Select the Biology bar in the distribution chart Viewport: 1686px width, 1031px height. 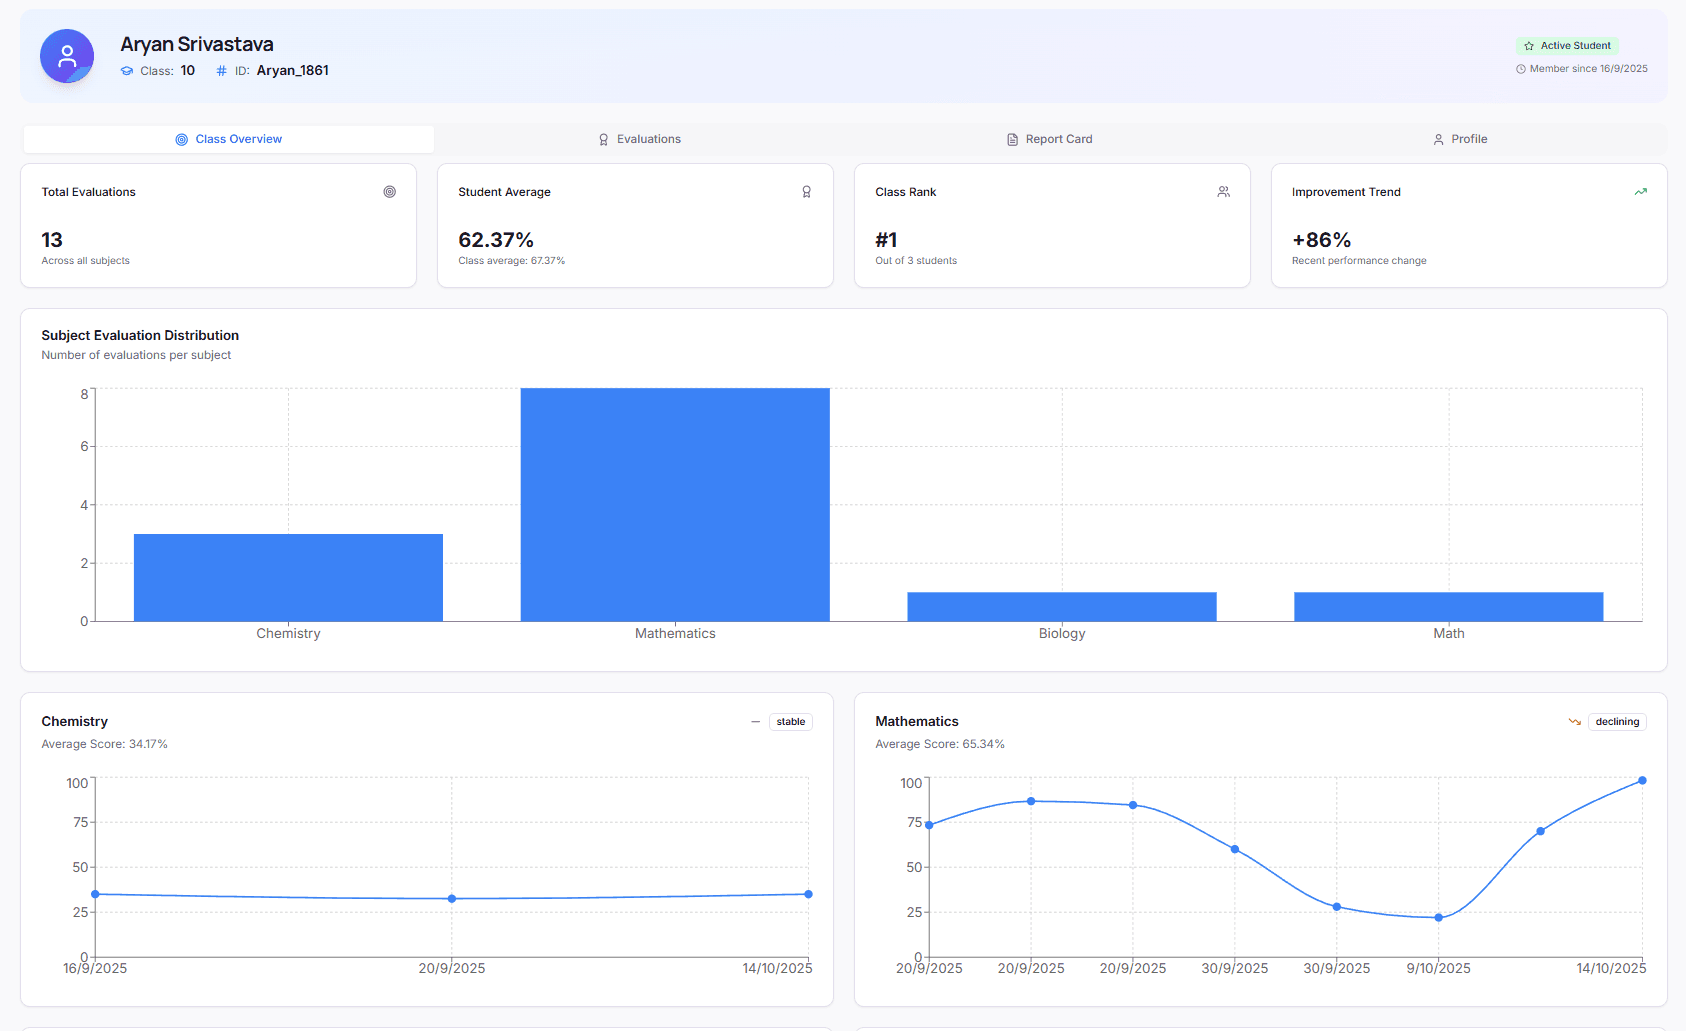(x=1062, y=607)
